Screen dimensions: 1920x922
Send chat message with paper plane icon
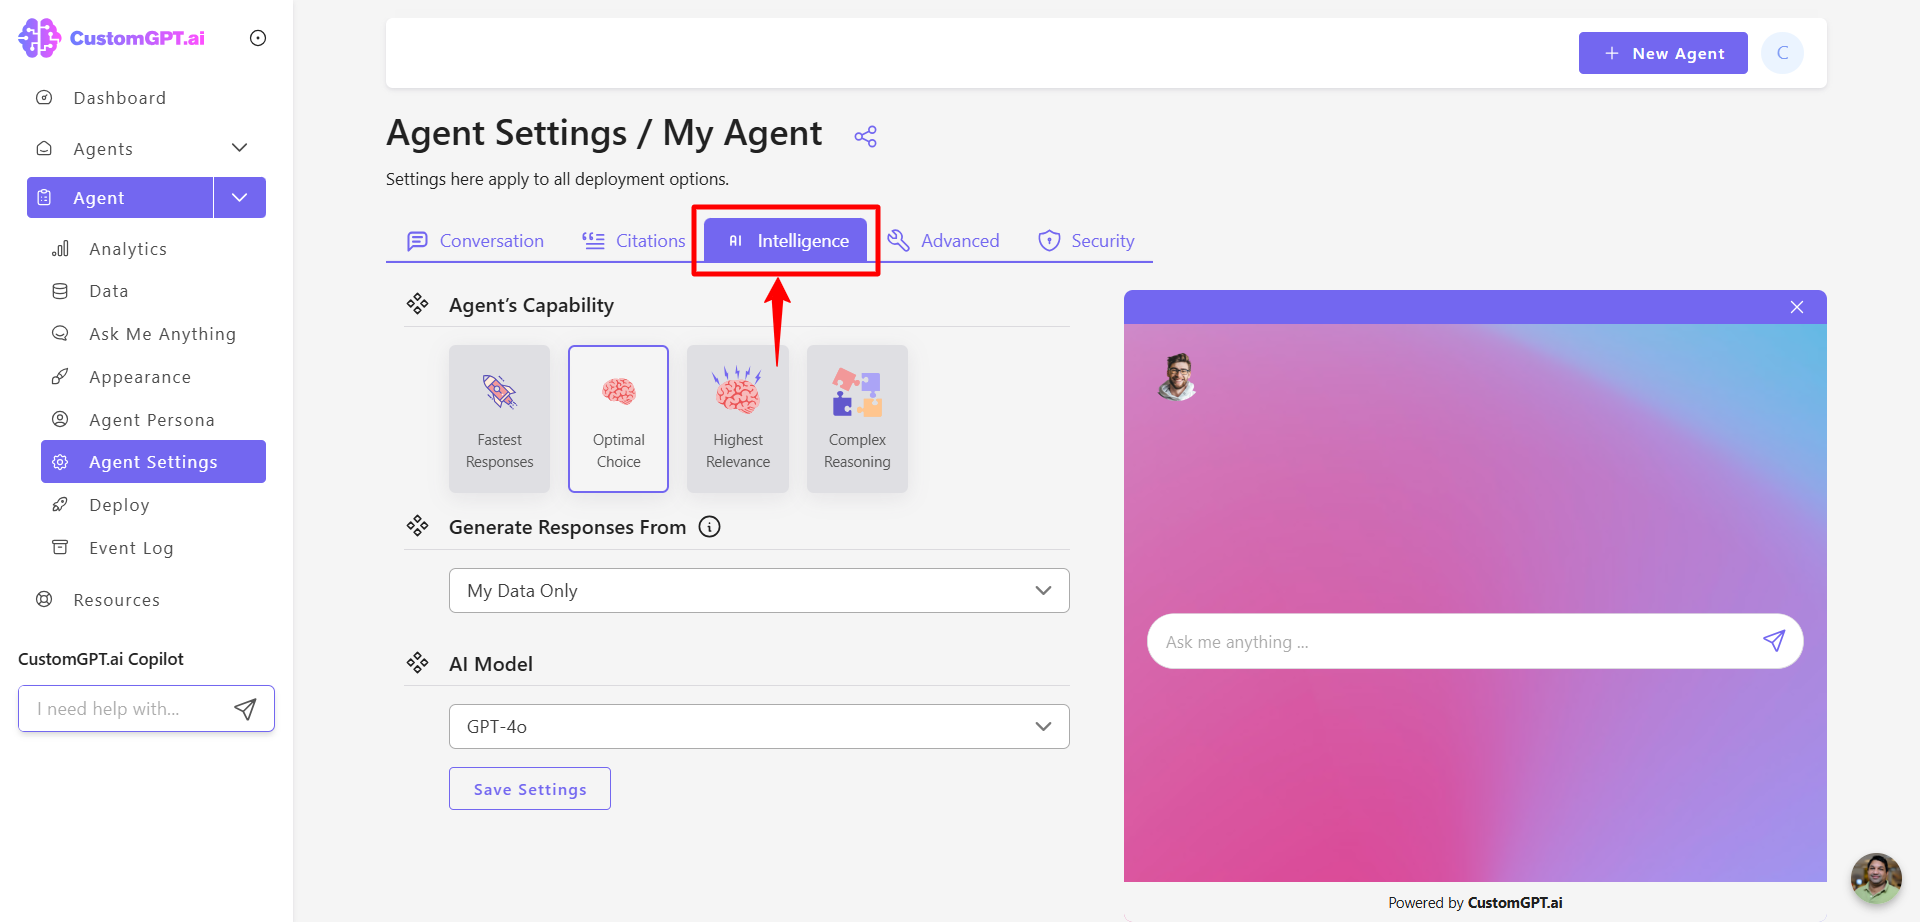(x=1774, y=641)
